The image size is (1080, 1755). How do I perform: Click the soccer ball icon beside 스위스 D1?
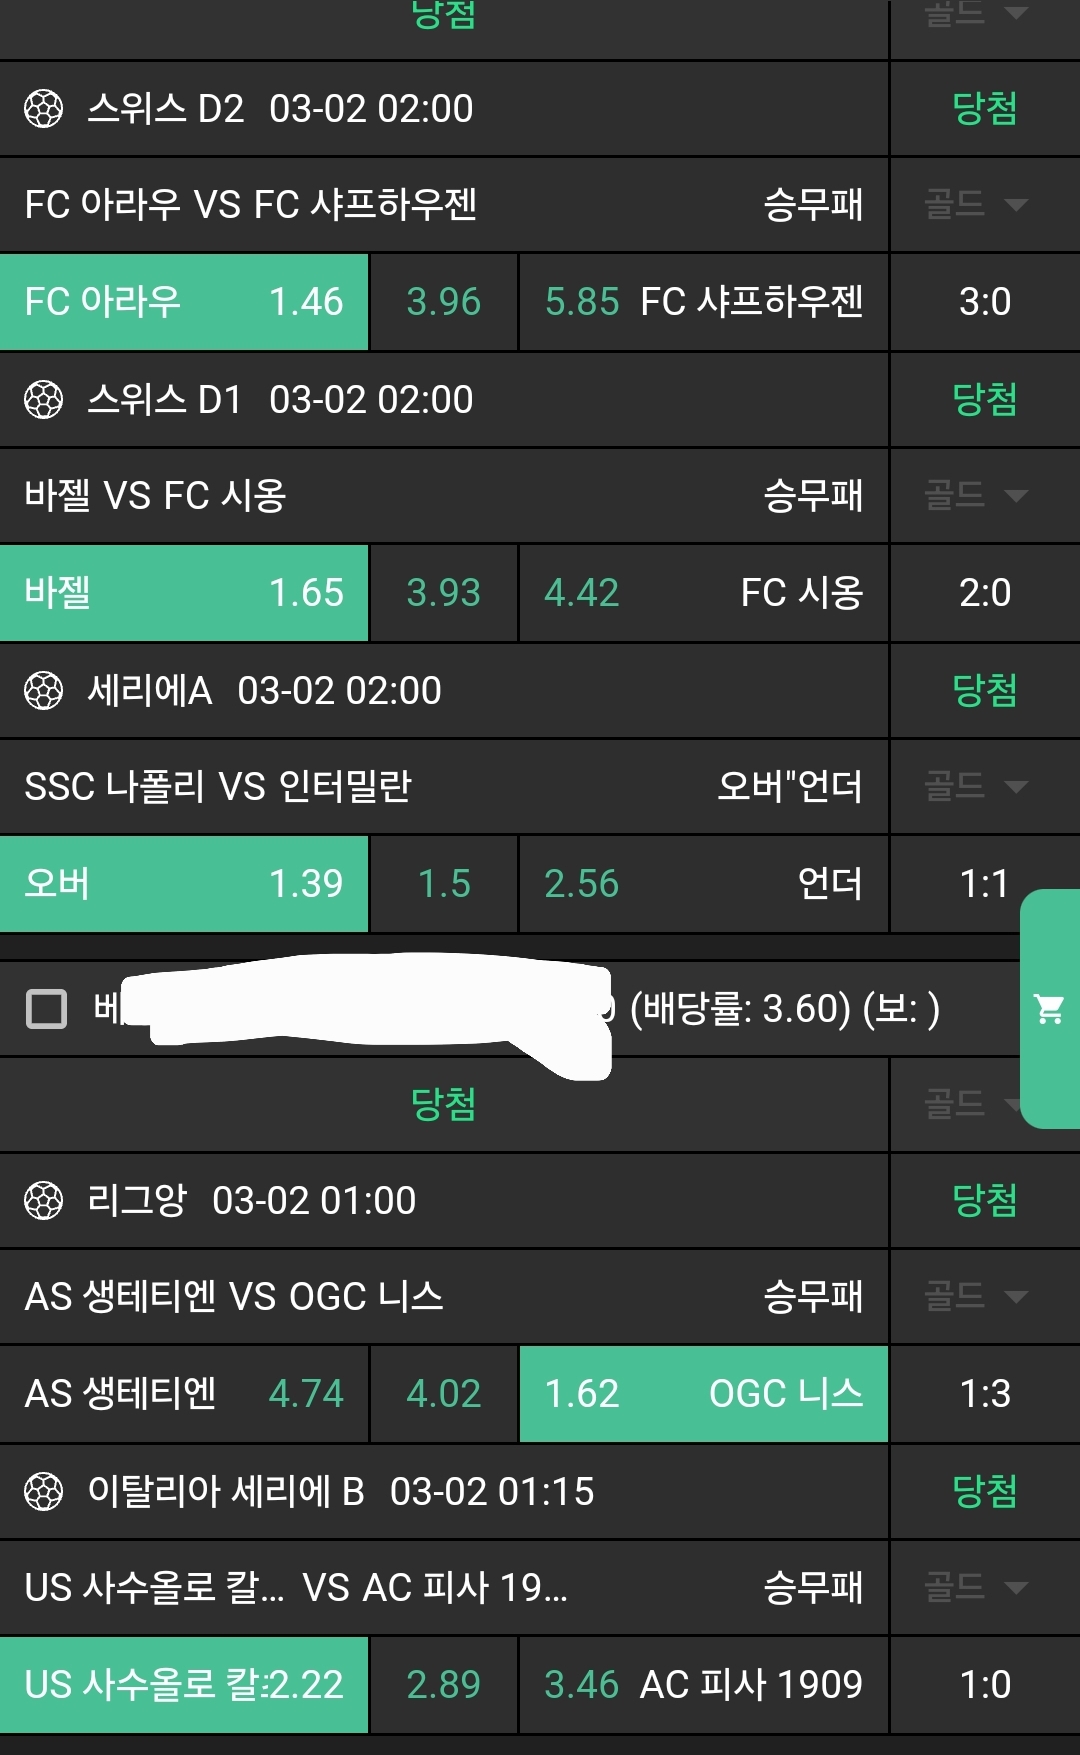pos(43,400)
